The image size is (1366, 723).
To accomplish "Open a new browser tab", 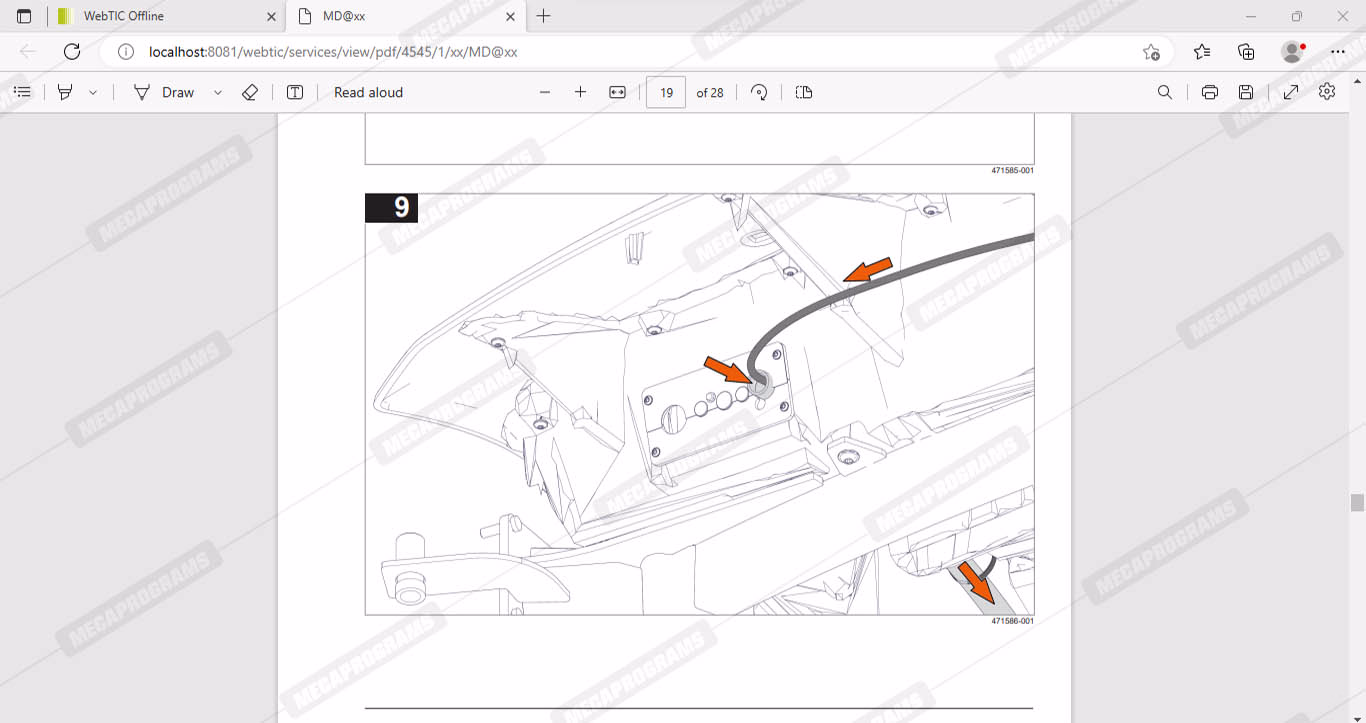I will [x=543, y=16].
